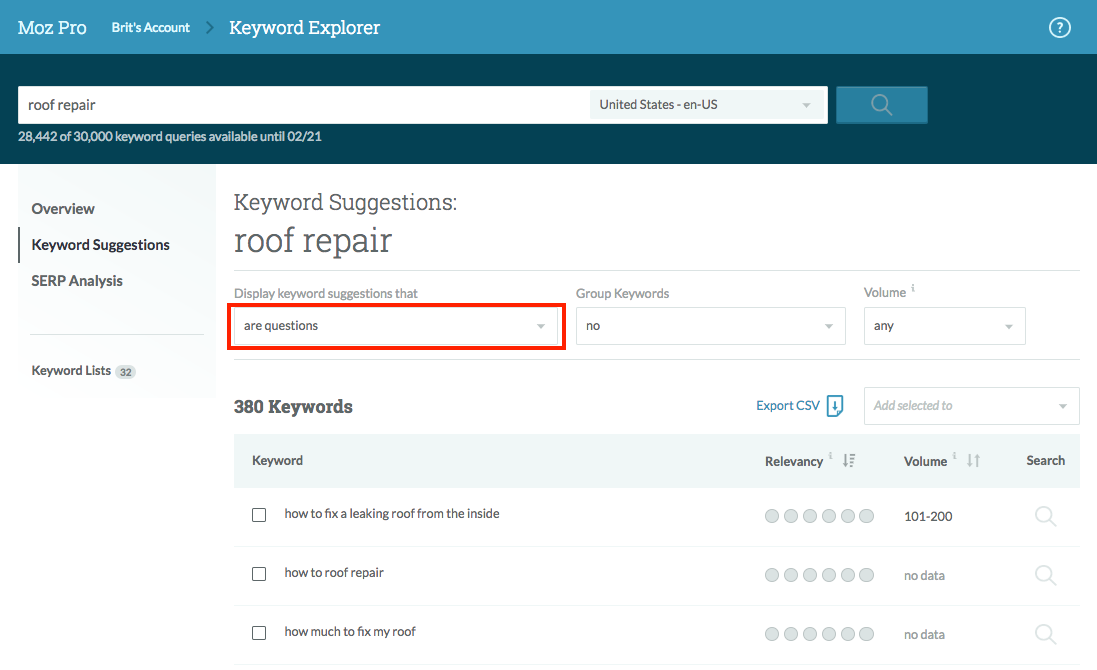
Task: Go to Overview in the sidebar
Action: point(63,209)
